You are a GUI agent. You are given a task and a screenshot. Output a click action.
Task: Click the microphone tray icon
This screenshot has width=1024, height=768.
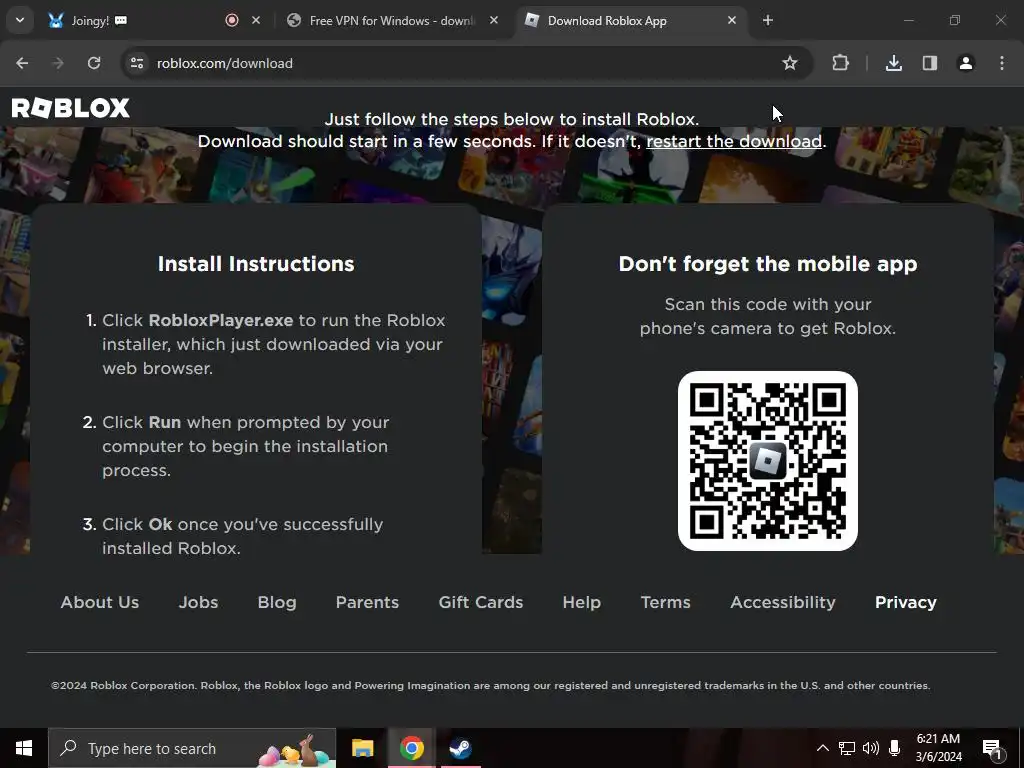(895, 748)
